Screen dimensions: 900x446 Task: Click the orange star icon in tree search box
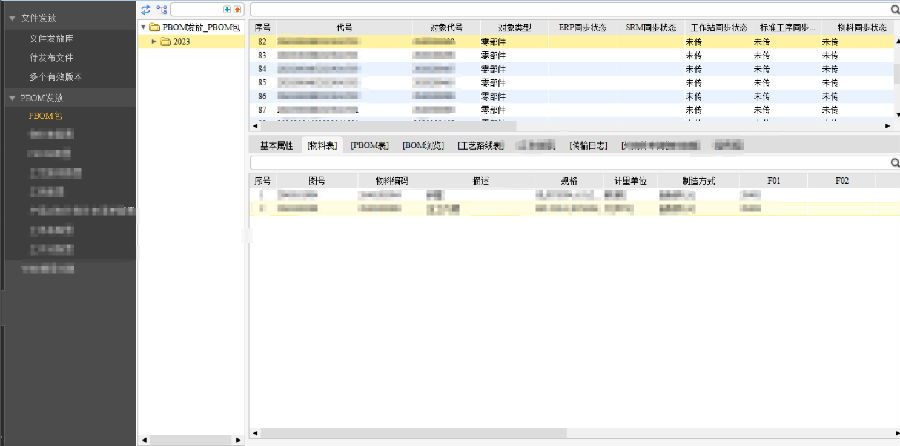click(x=238, y=9)
